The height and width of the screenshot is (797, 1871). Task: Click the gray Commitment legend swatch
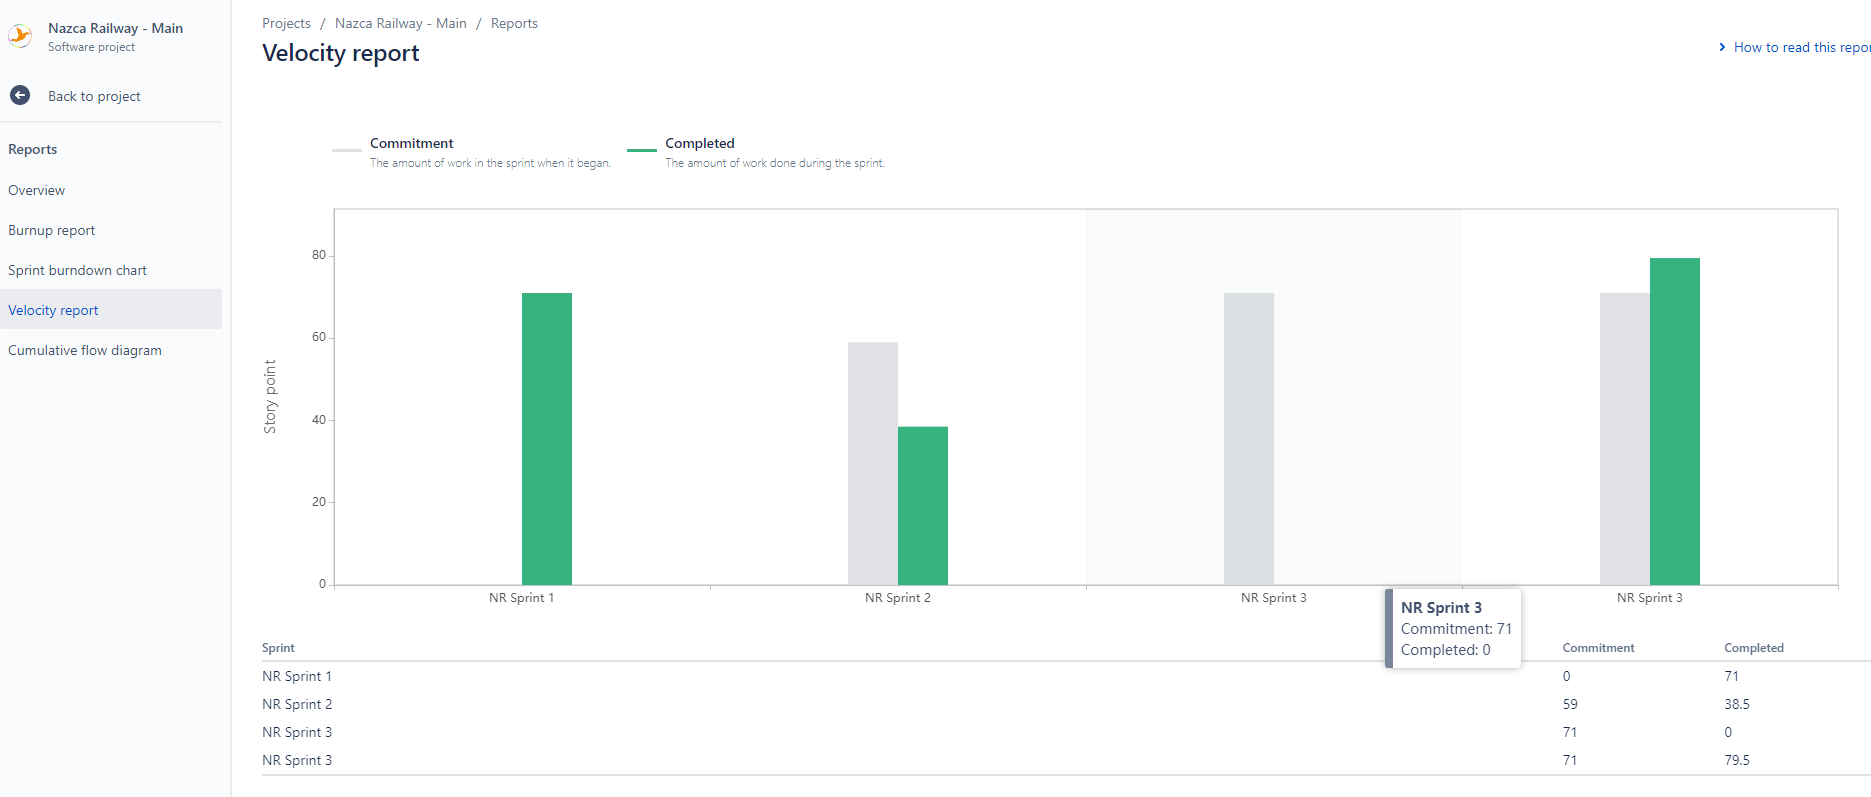click(347, 150)
